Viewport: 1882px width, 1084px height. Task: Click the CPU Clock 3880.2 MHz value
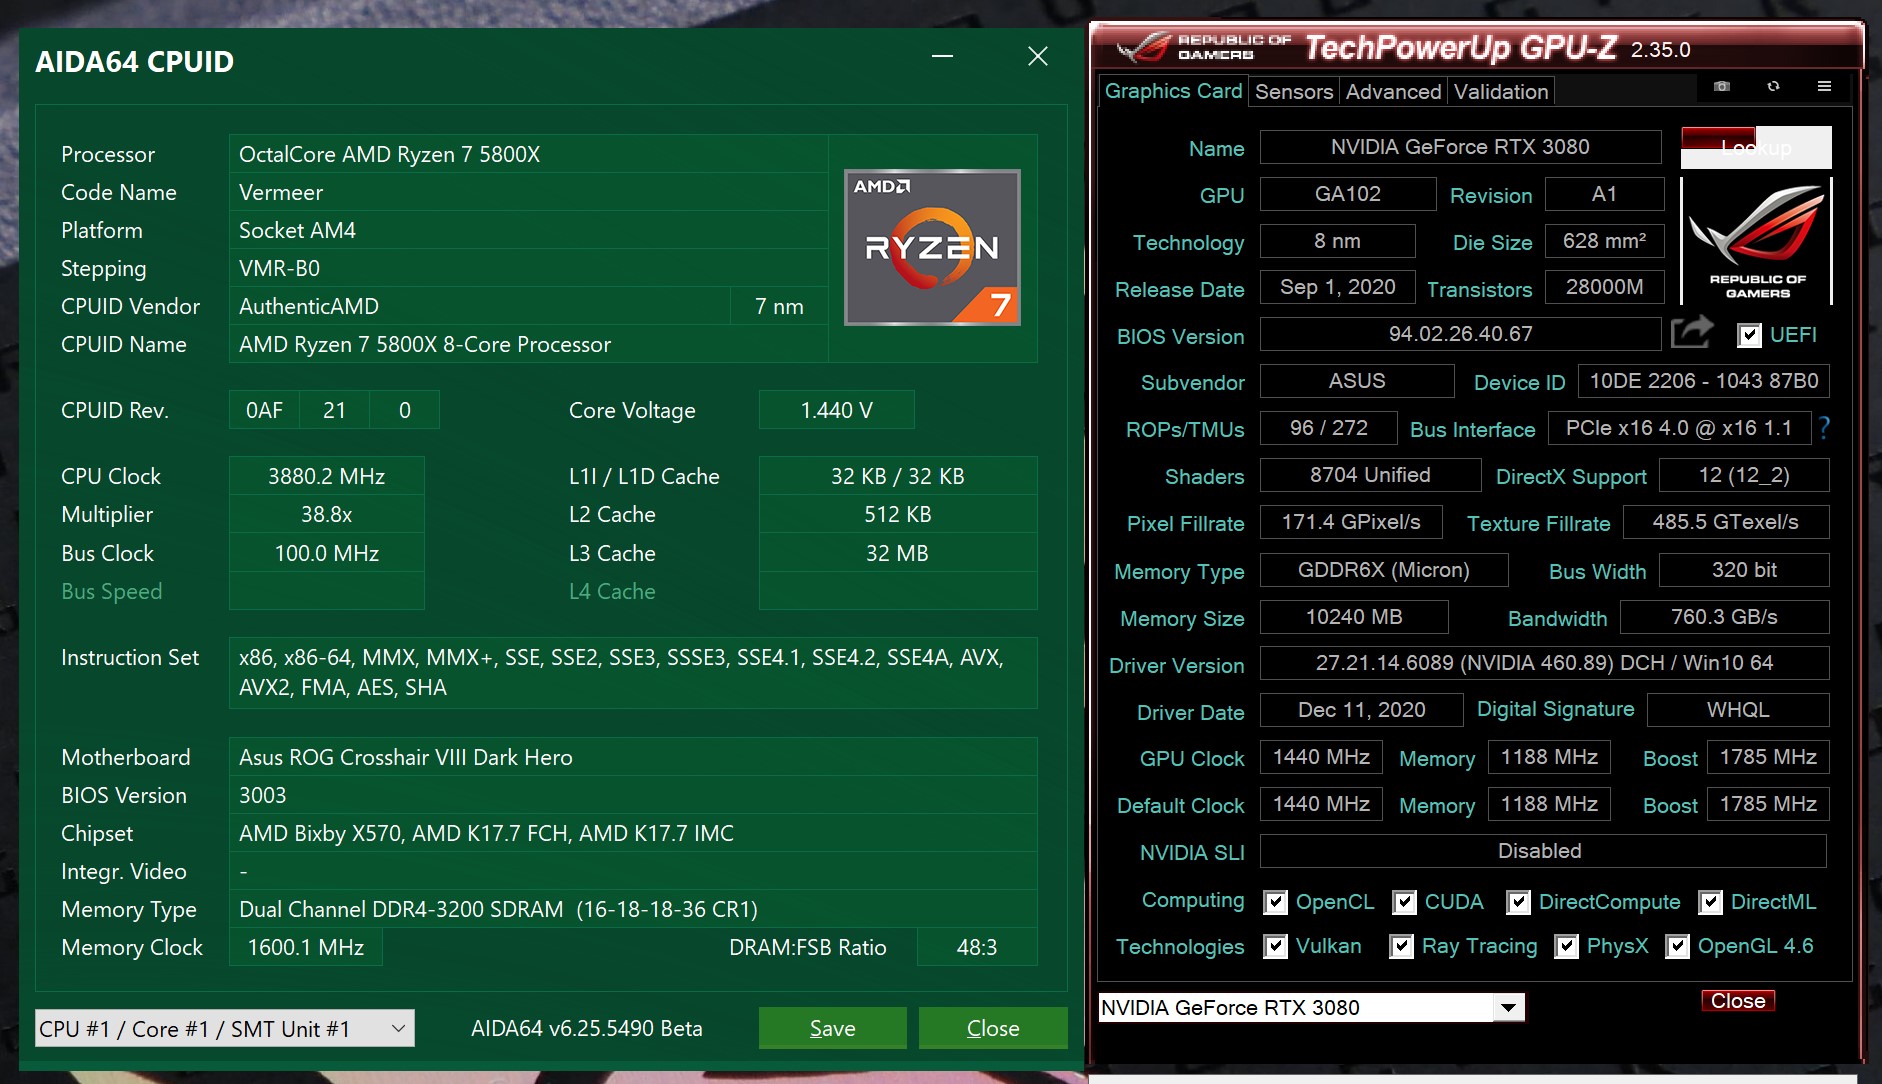[326, 476]
